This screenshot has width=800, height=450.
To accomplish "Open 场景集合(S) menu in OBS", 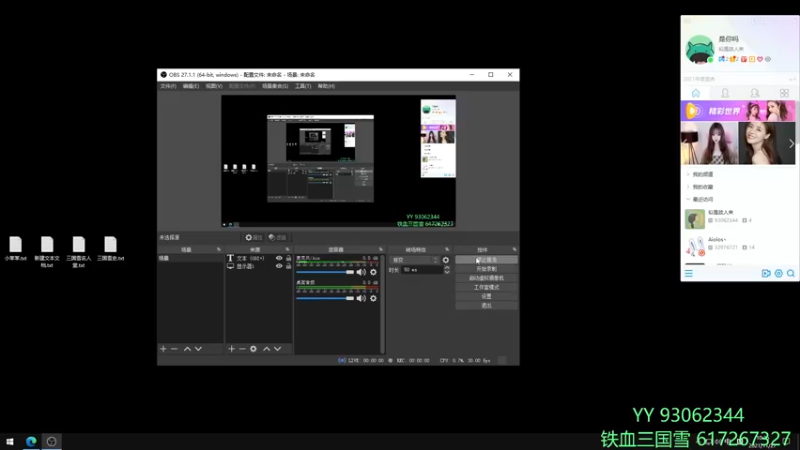I will (275, 86).
